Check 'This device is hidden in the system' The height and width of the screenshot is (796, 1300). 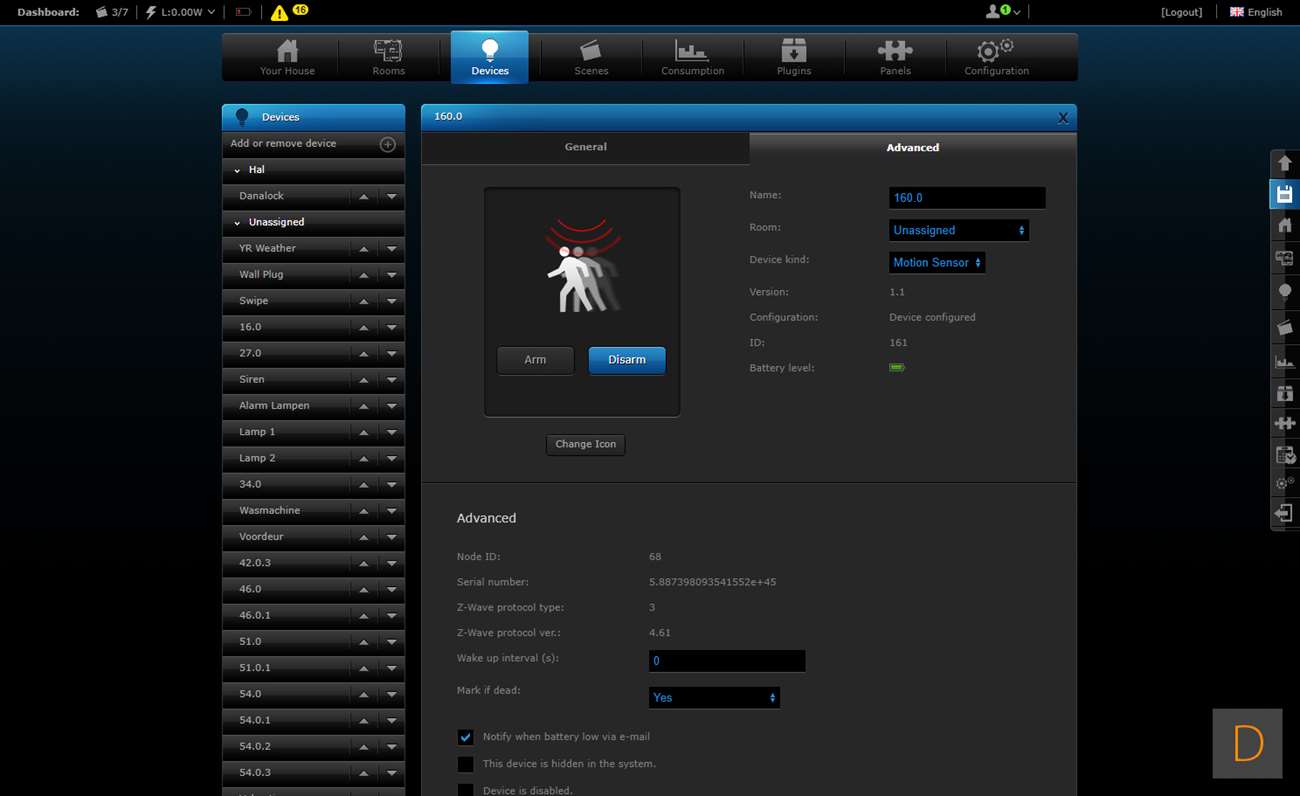[x=466, y=764]
